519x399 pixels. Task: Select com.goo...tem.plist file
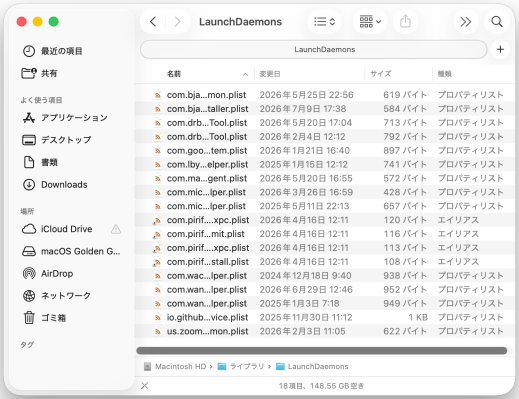click(x=325, y=151)
